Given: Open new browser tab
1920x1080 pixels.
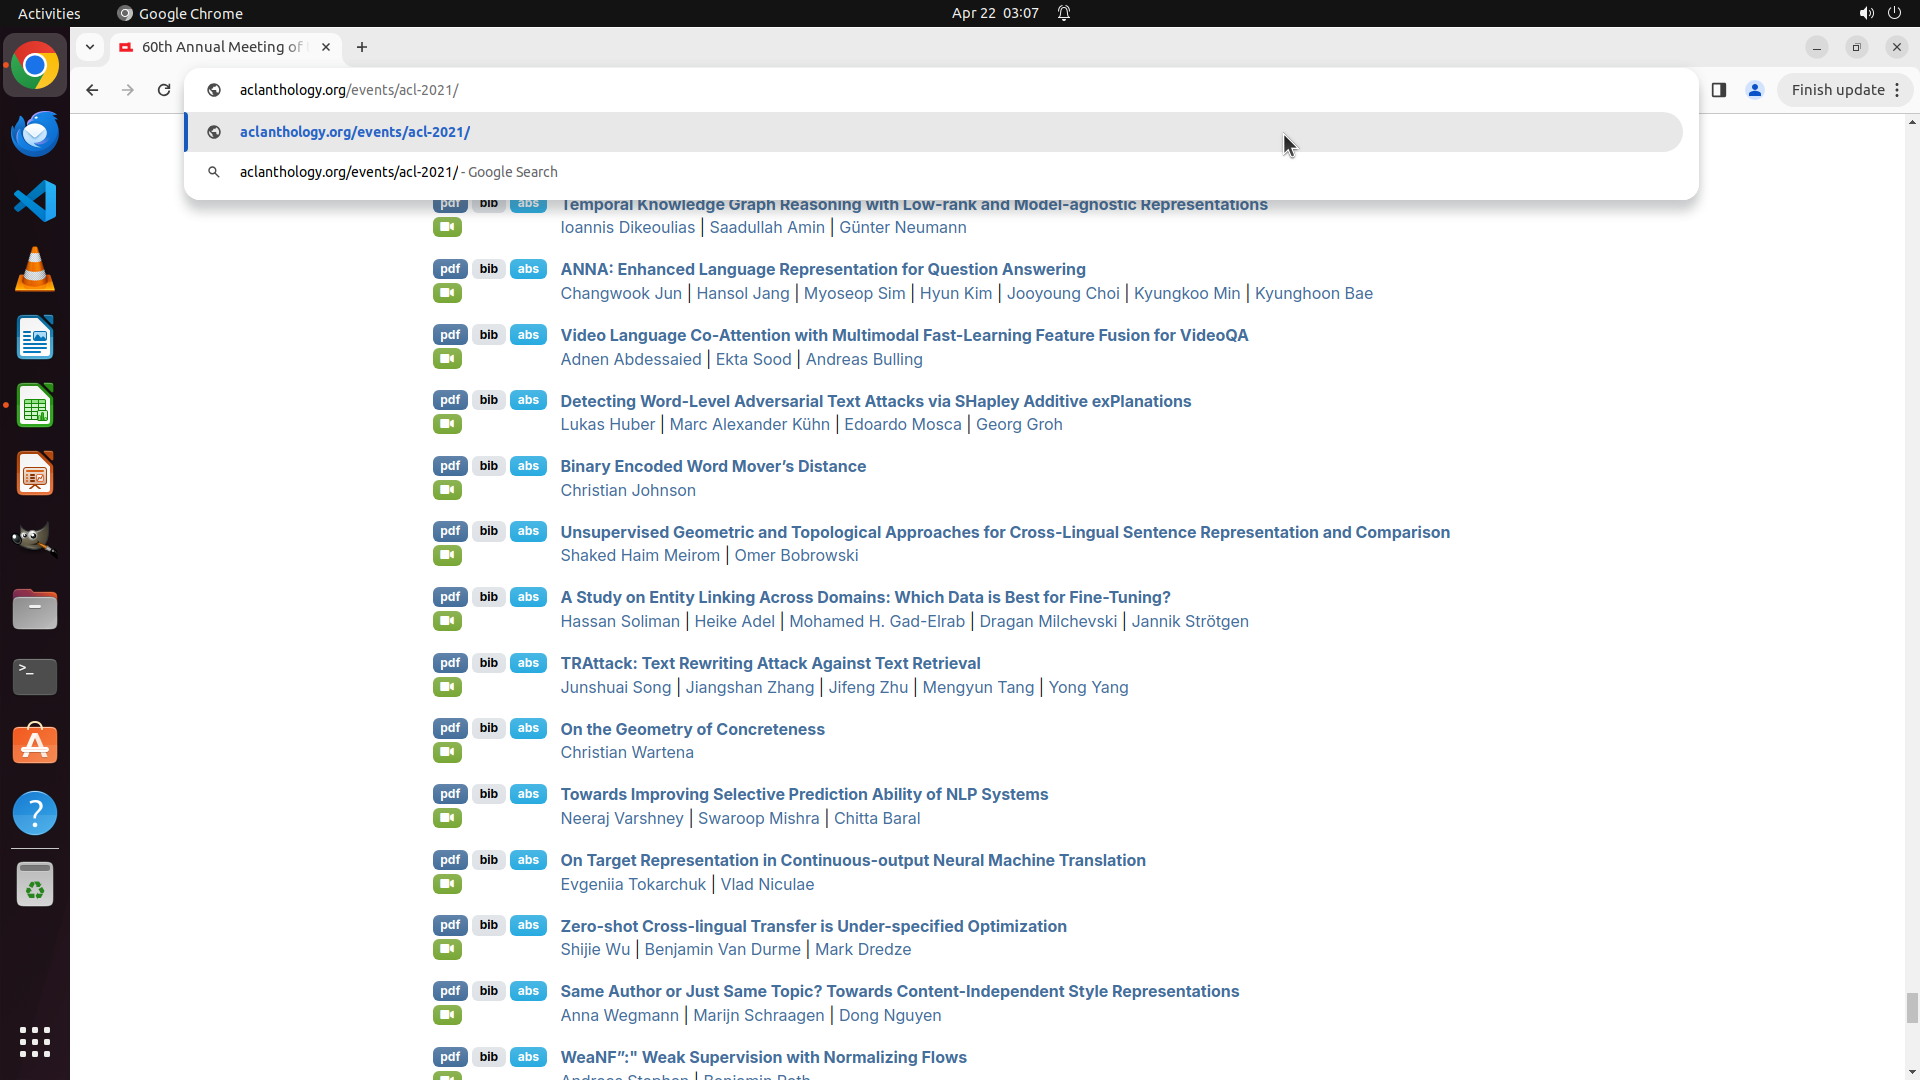Looking at the screenshot, I should 362,47.
